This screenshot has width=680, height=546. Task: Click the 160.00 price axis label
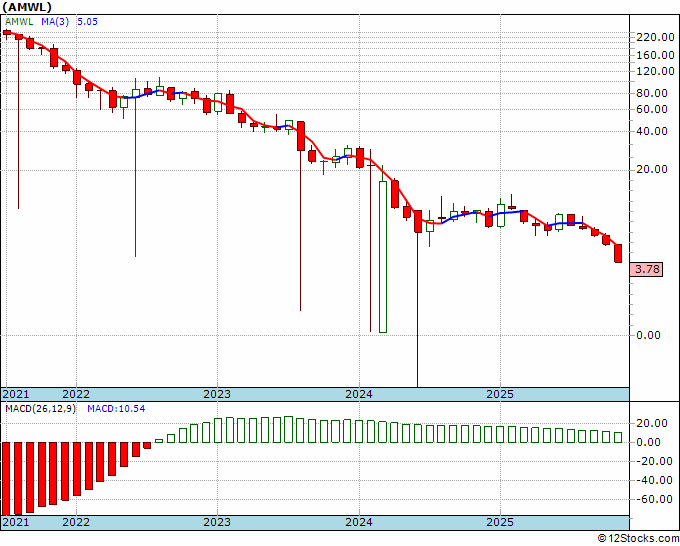point(655,55)
